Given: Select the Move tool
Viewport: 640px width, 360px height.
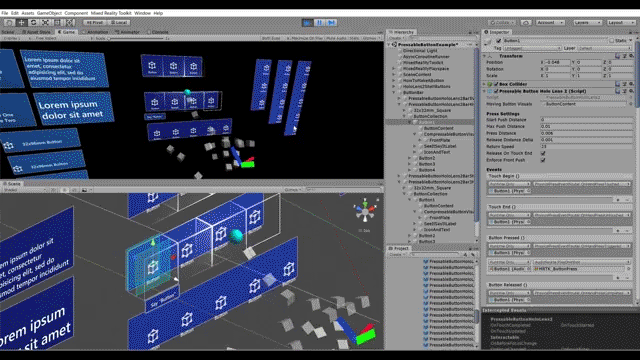Looking at the screenshot, I should 22,22.
